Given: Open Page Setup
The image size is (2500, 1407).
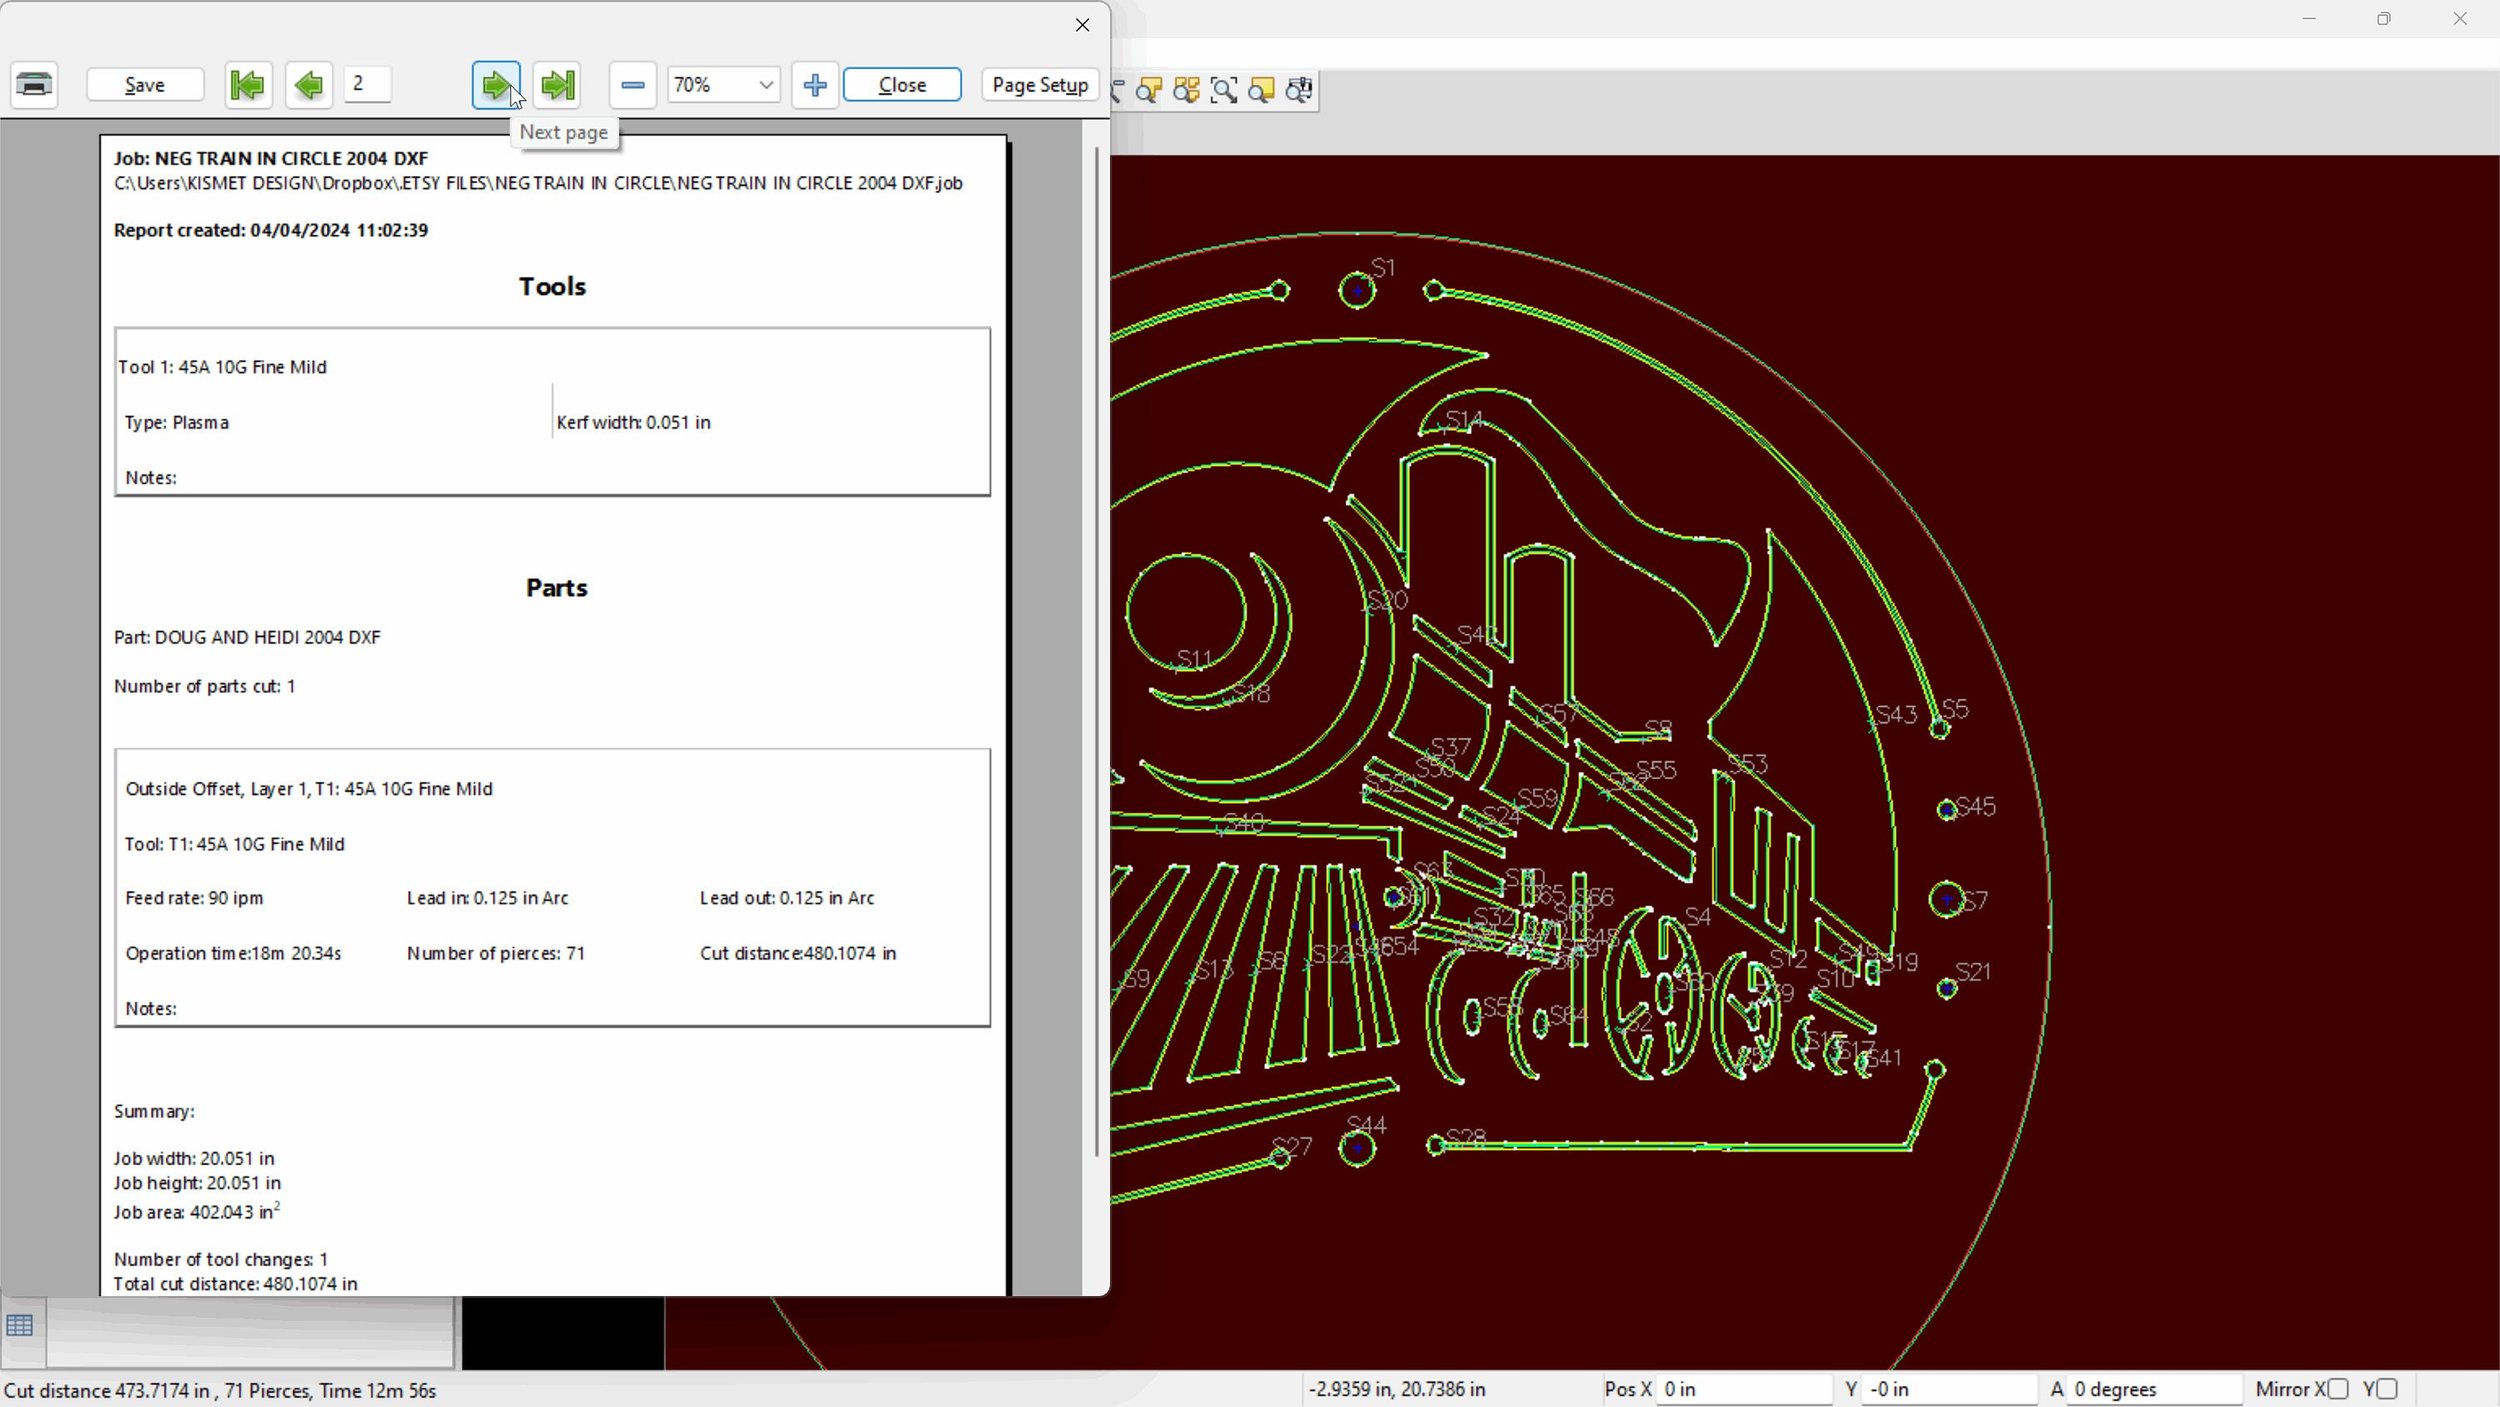Looking at the screenshot, I should point(1040,85).
